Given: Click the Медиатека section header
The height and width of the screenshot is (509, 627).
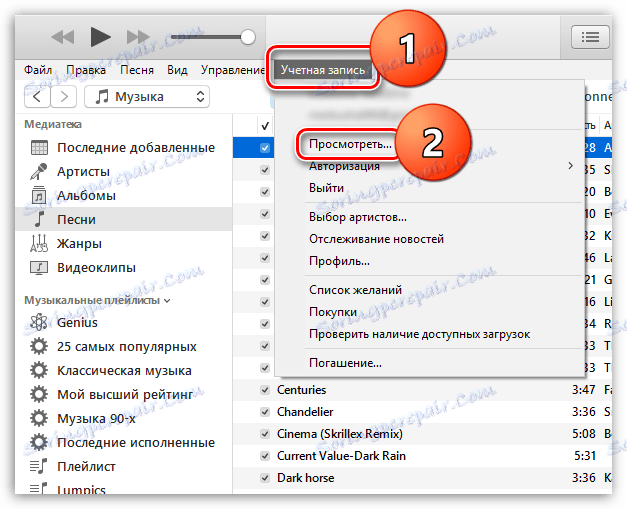Looking at the screenshot, I should pos(53,124).
